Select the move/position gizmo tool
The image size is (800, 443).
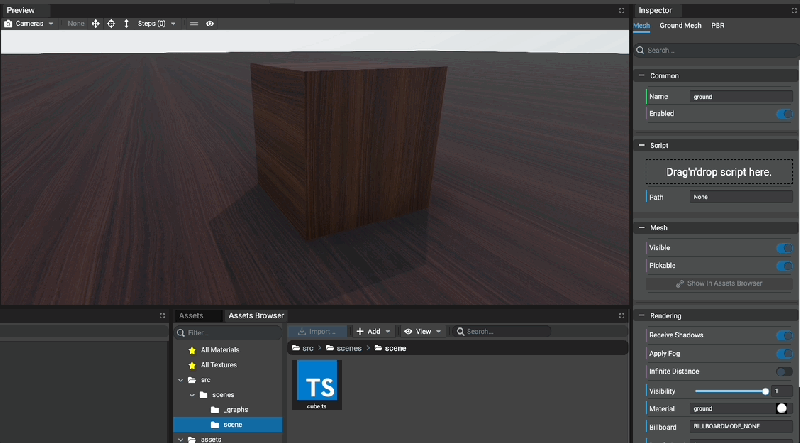click(x=96, y=23)
